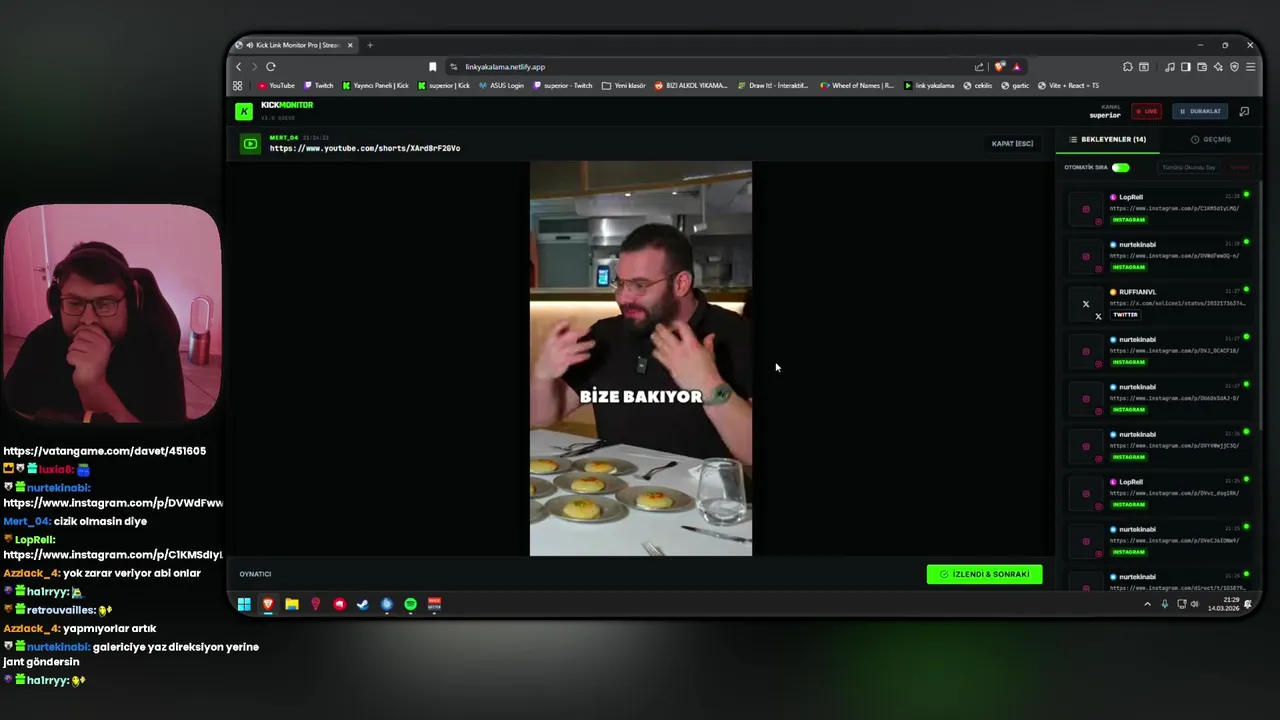Viewport: 1280px width, 720px height.
Task: Open a new browser tab with the plus
Action: [370, 45]
